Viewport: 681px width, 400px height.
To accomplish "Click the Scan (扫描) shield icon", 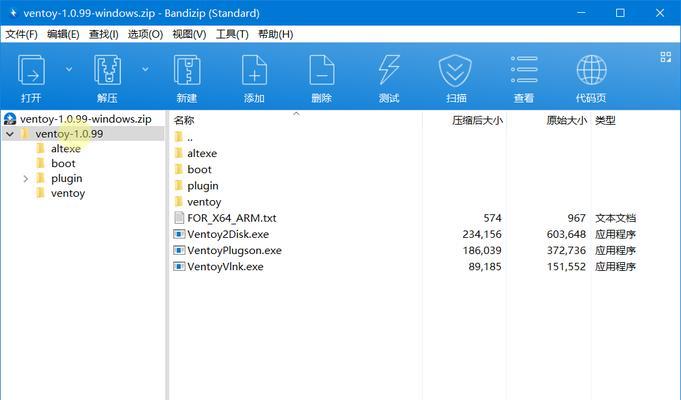I will [x=456, y=70].
